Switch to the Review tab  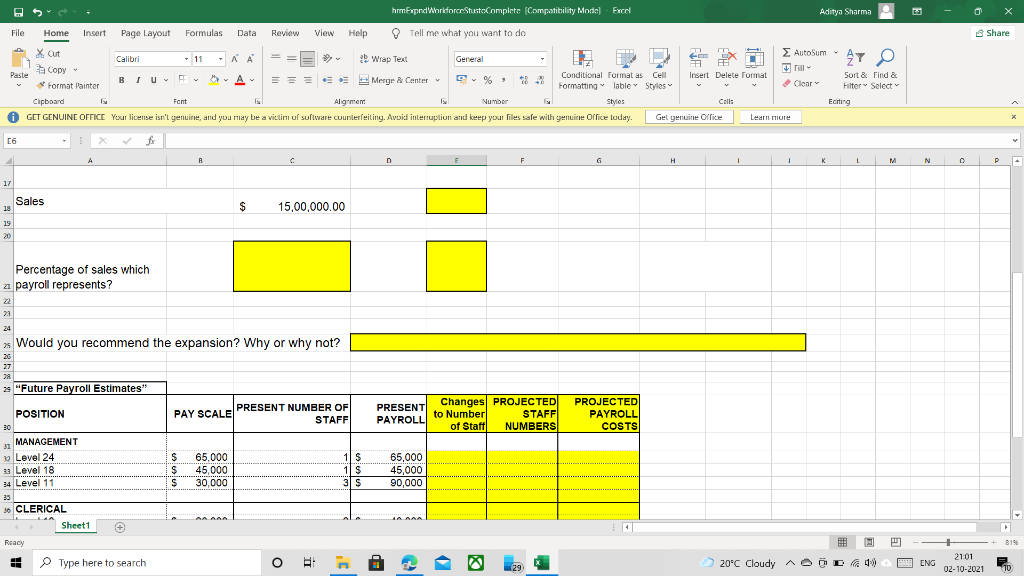click(285, 33)
